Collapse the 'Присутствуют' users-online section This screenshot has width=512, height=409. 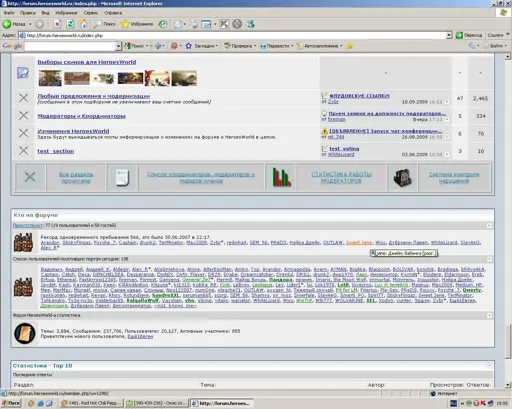click(x=489, y=226)
